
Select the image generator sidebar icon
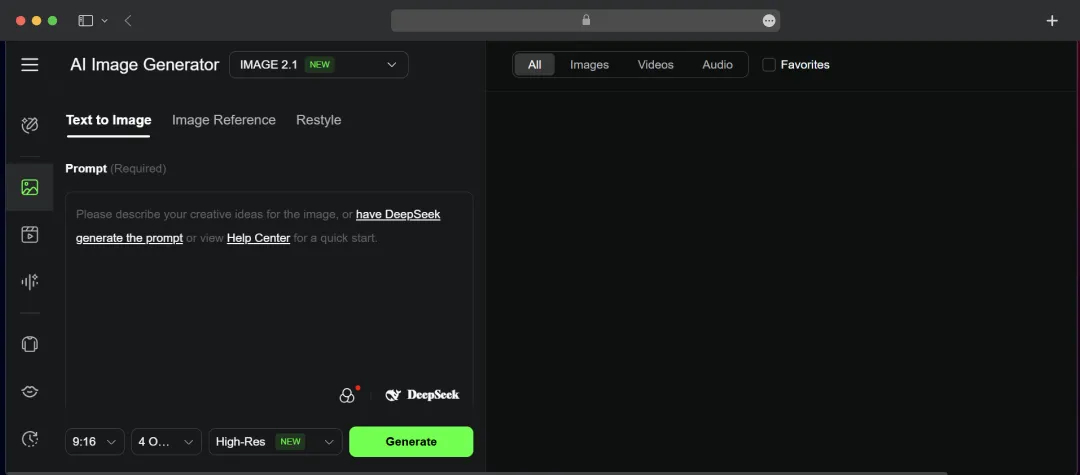pos(30,187)
